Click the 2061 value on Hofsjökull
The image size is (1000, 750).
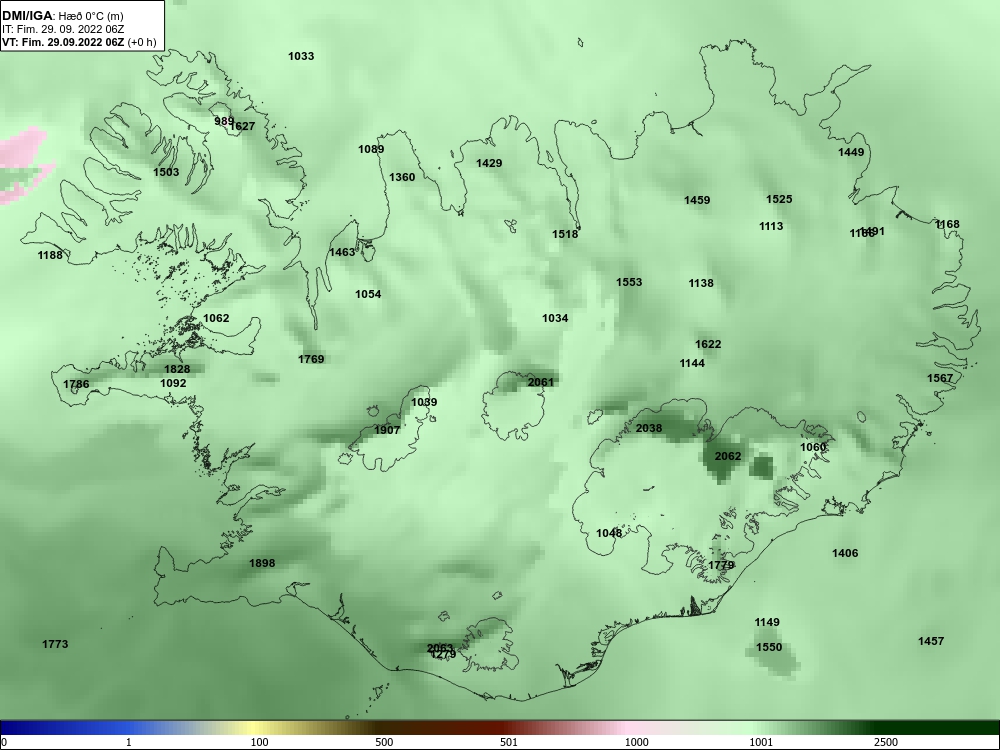[x=541, y=382]
